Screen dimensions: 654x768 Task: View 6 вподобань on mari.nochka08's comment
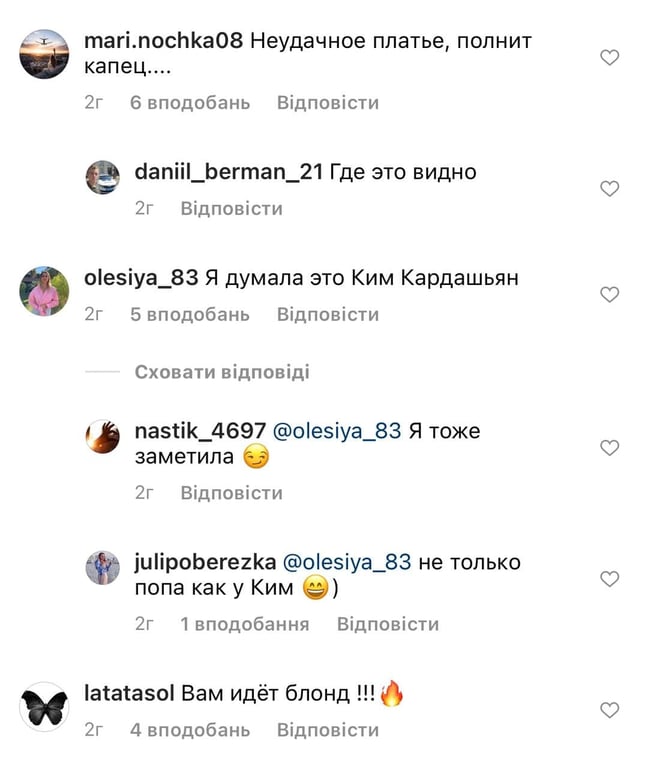tap(190, 103)
